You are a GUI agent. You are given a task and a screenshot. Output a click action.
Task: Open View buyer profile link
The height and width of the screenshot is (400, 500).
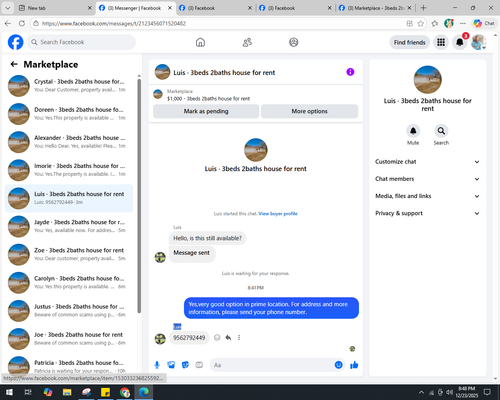coord(278,214)
